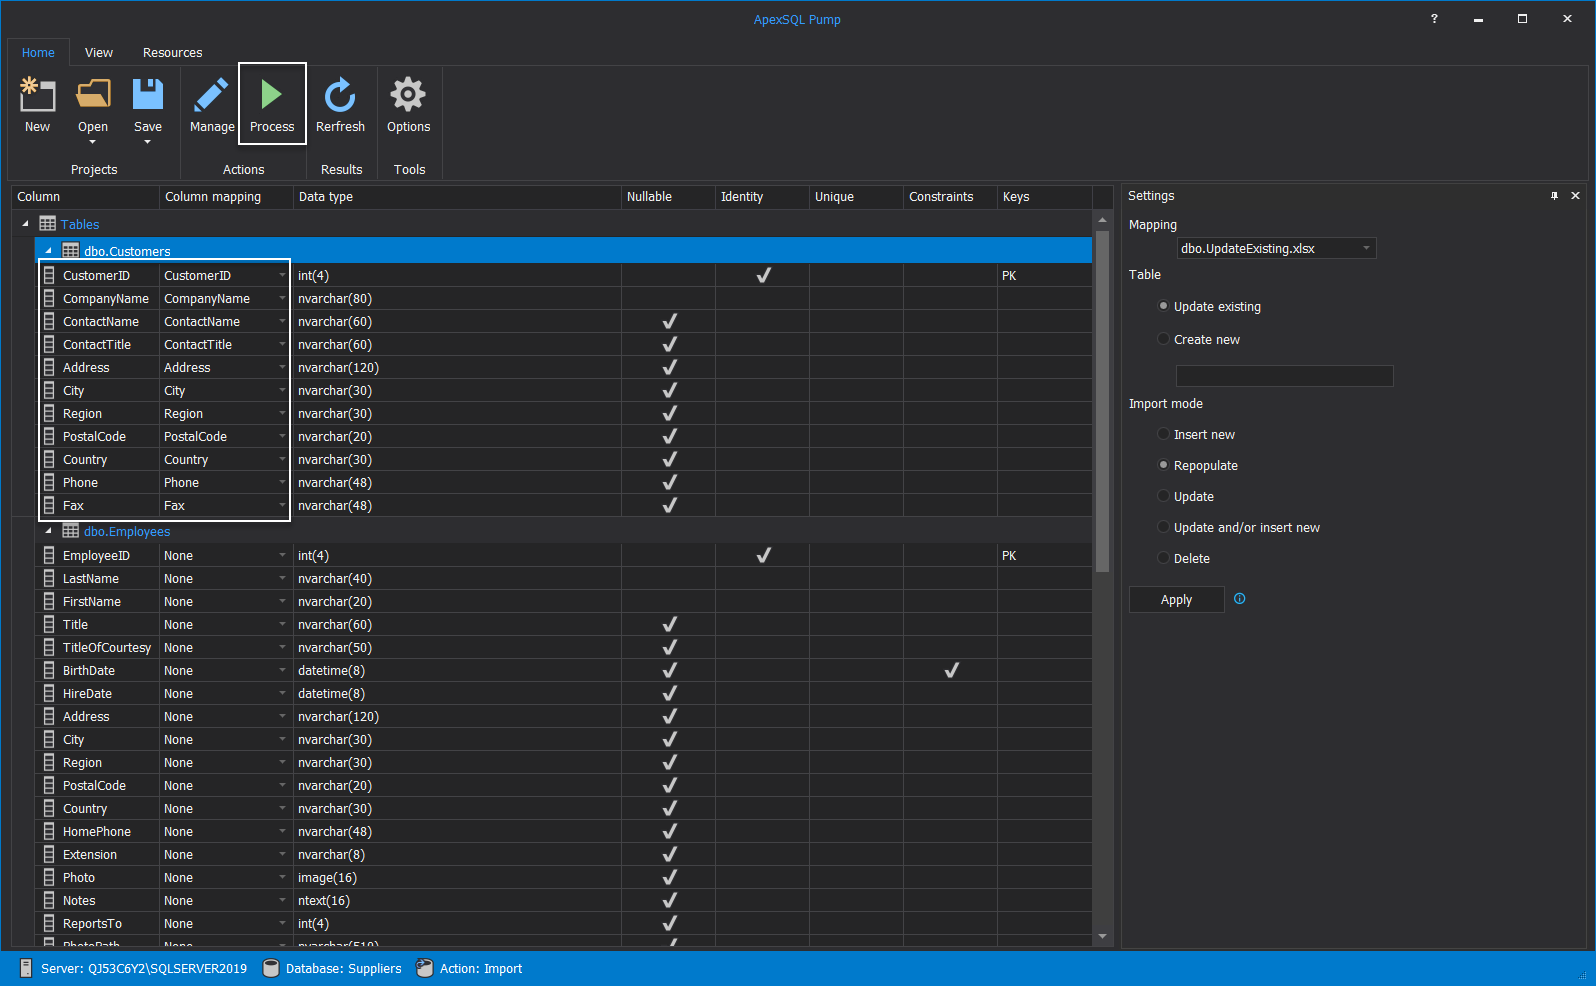Click the vertical scrollbar thumb
The width and height of the screenshot is (1596, 986).
click(x=1102, y=401)
